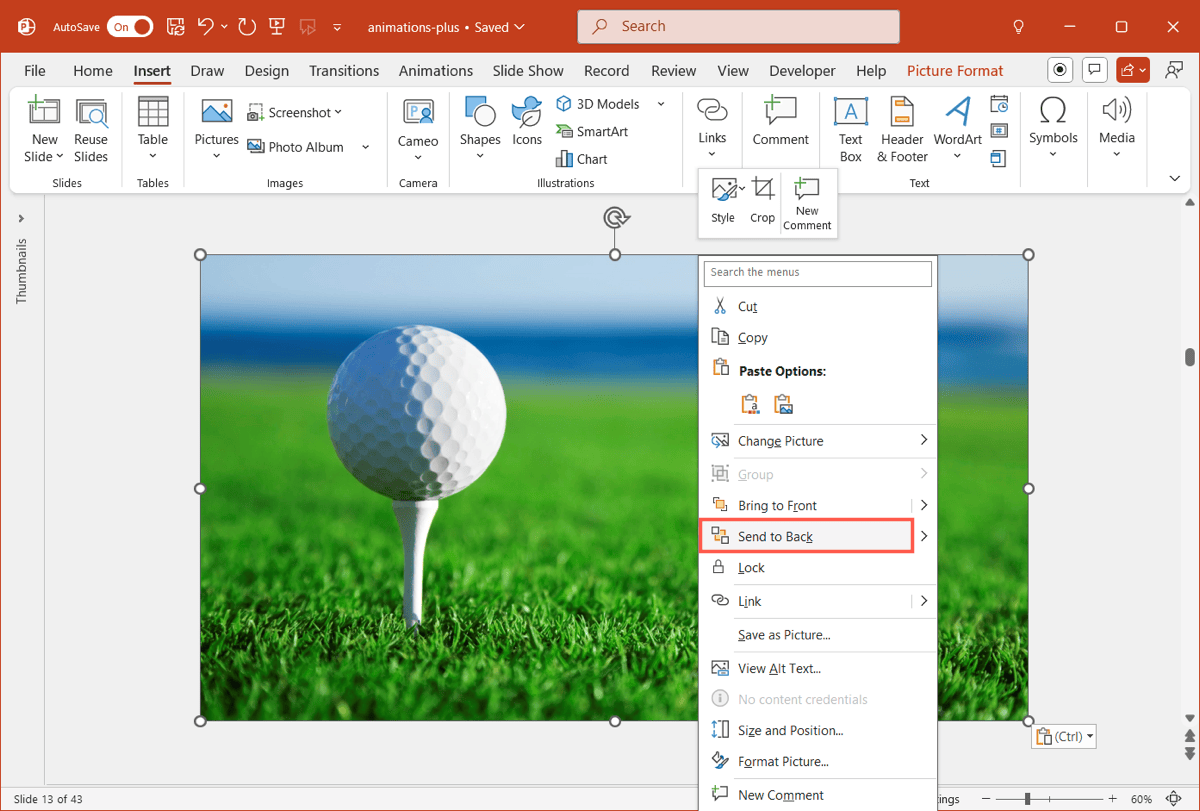Choose Lock in the context menu
Screen dimensions: 1200x811
click(817, 567)
